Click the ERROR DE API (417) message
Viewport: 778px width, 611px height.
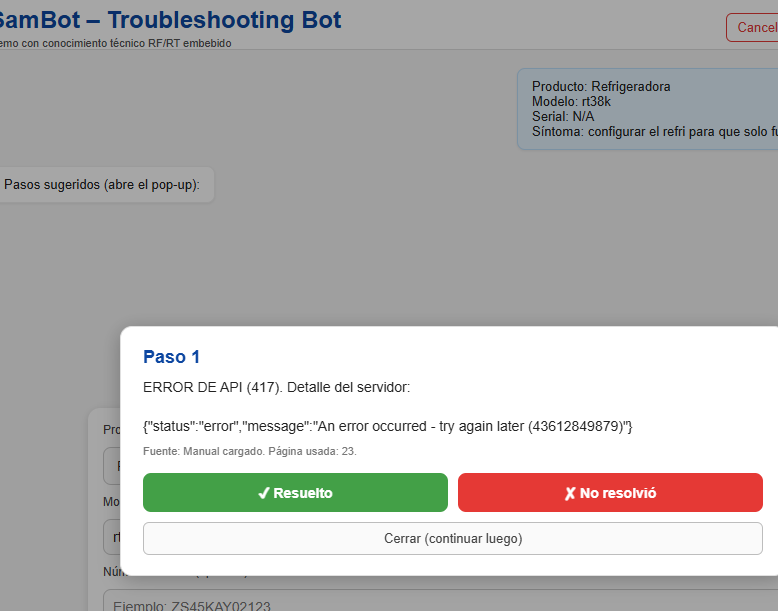[x=276, y=387]
